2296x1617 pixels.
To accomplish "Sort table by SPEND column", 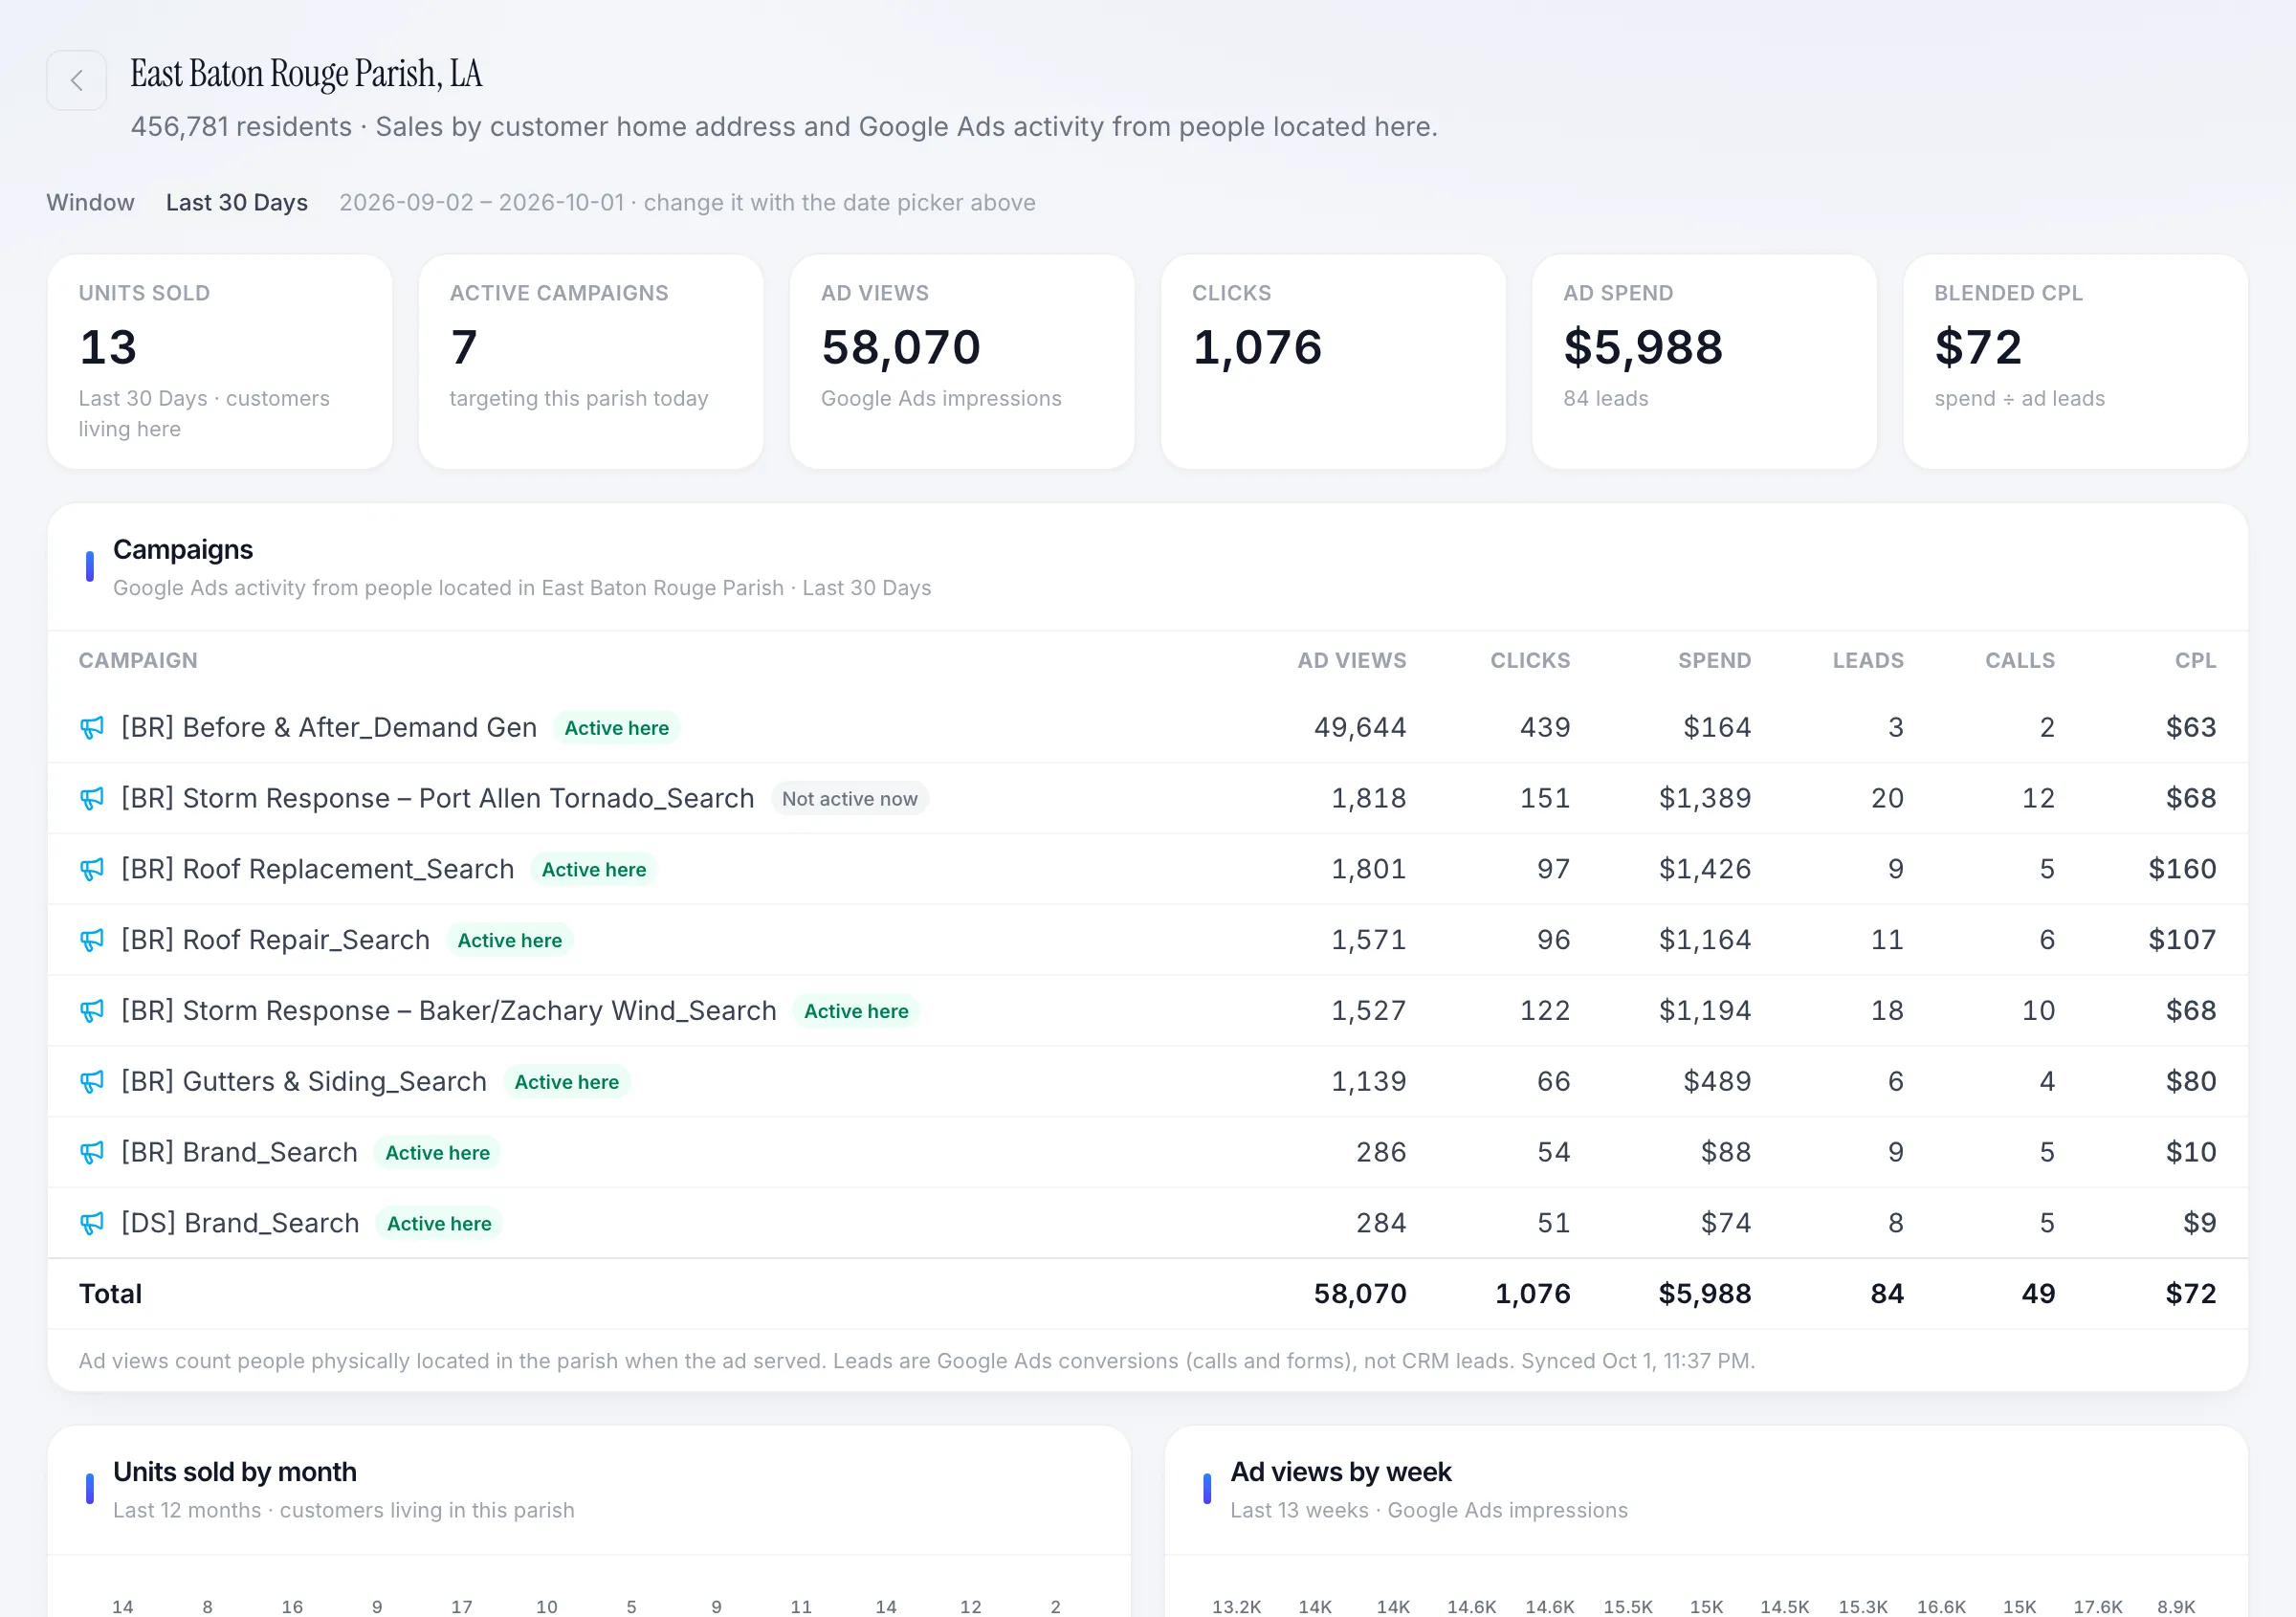I will coord(1714,661).
